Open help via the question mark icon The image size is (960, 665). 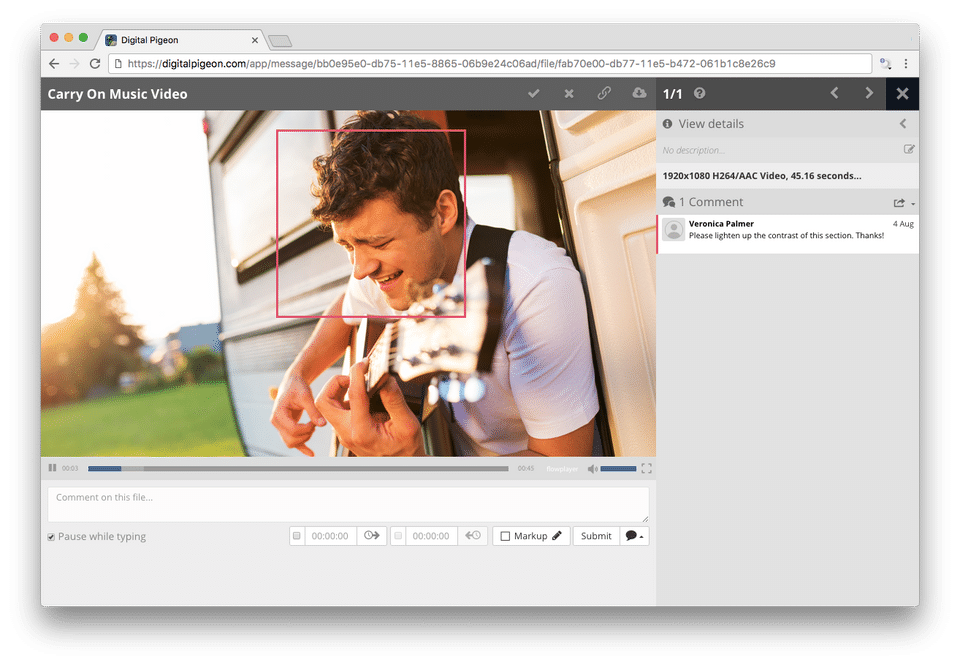[x=699, y=93]
